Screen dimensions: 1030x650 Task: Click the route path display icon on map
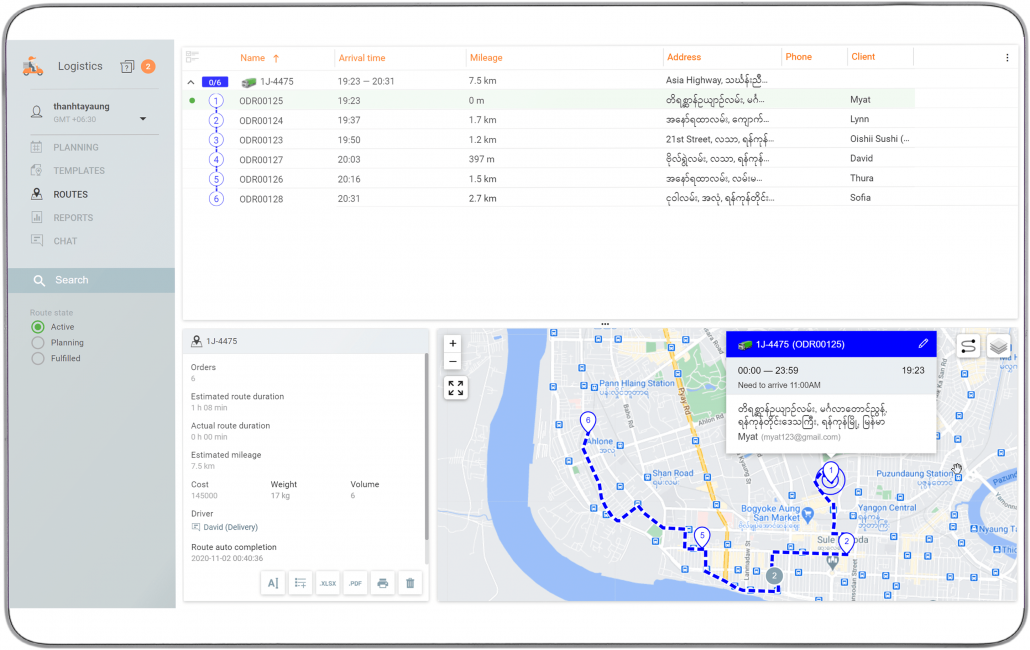(968, 346)
